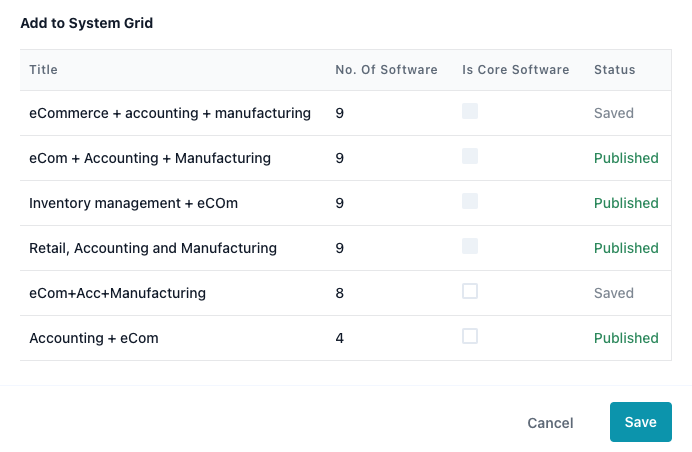692x452 pixels.
Task: Click the Status column header
Action: (x=614, y=70)
